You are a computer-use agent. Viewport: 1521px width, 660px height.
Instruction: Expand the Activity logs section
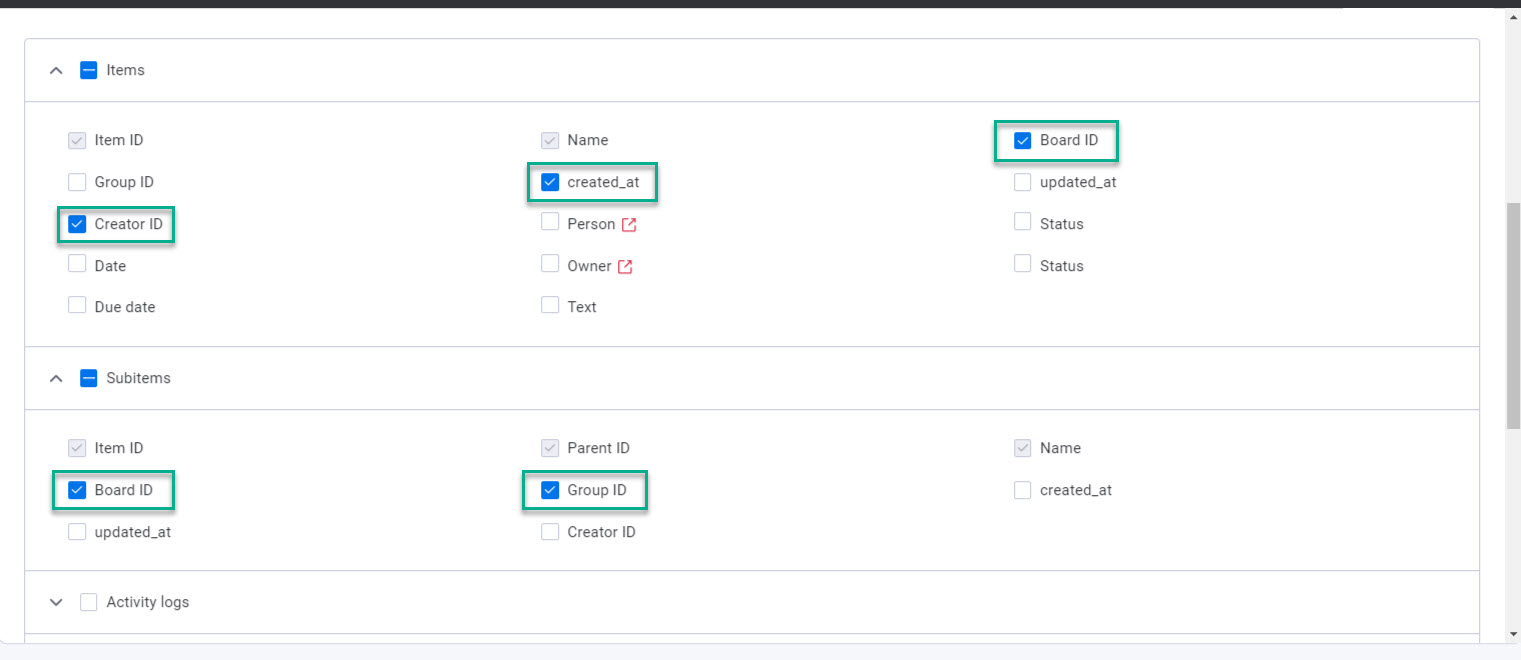57,603
